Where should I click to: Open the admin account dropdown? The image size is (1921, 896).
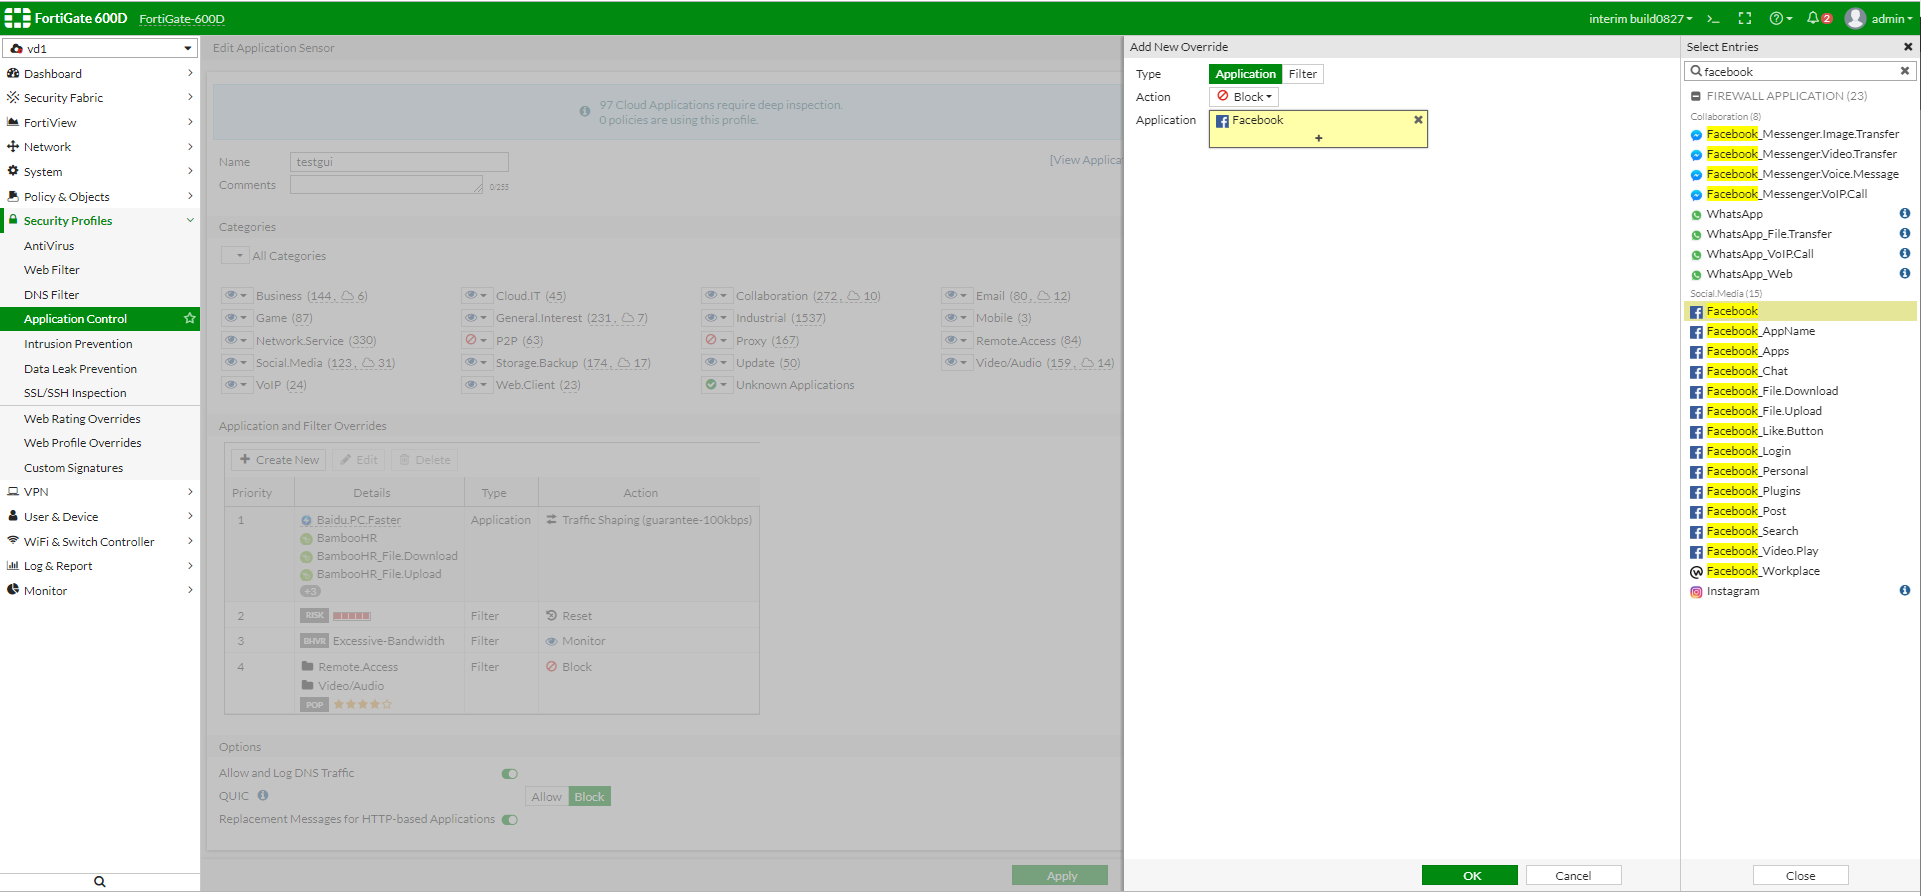[x=1892, y=18]
